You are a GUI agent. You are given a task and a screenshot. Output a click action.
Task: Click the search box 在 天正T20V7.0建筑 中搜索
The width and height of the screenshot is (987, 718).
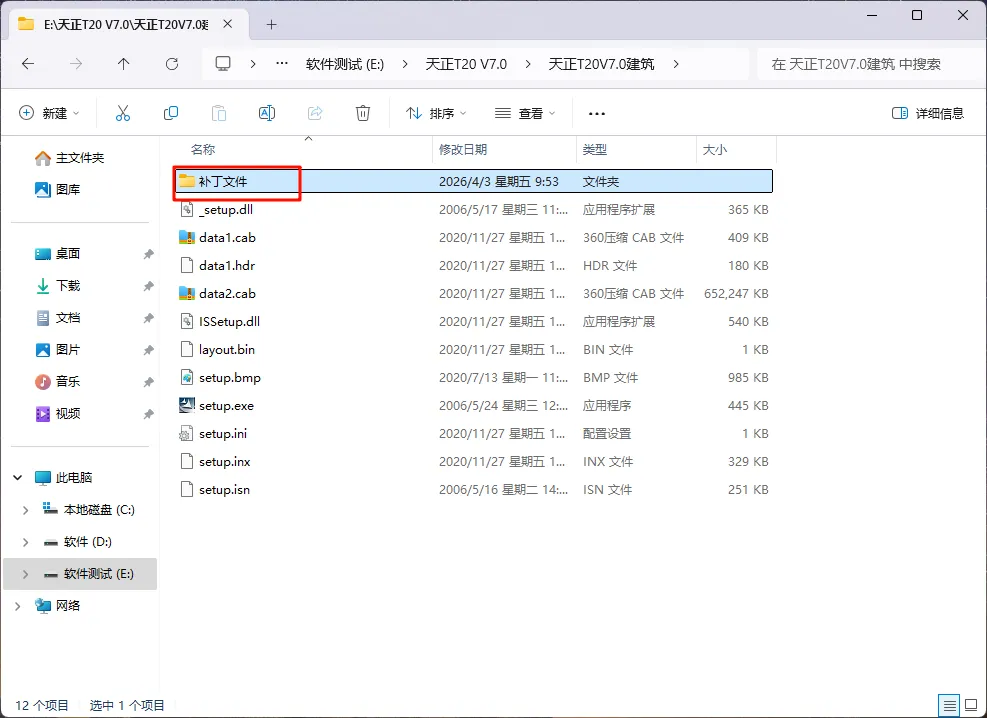coord(869,64)
